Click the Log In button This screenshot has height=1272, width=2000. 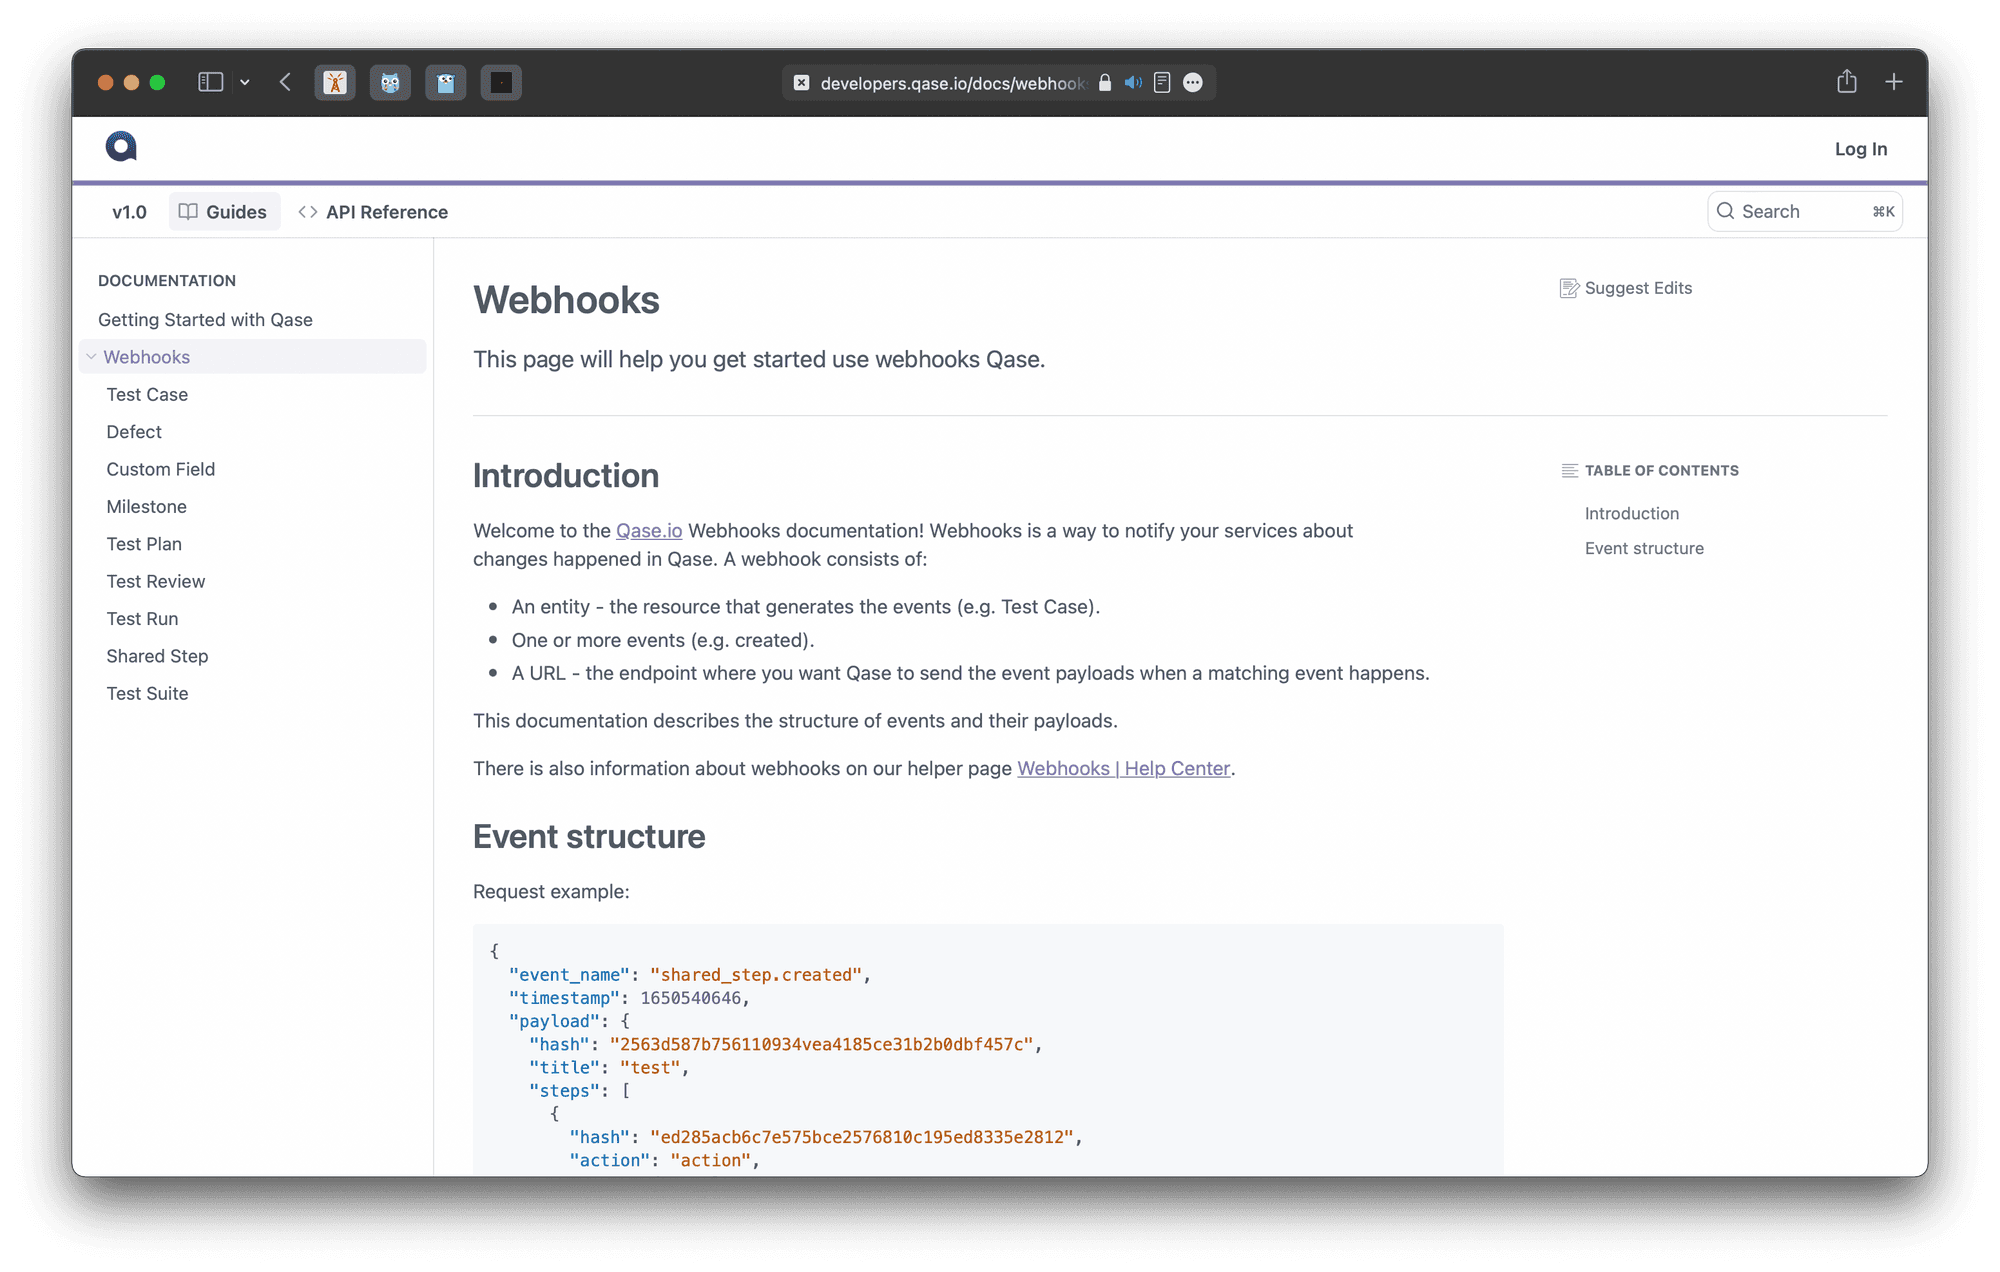pyautogui.click(x=1861, y=149)
